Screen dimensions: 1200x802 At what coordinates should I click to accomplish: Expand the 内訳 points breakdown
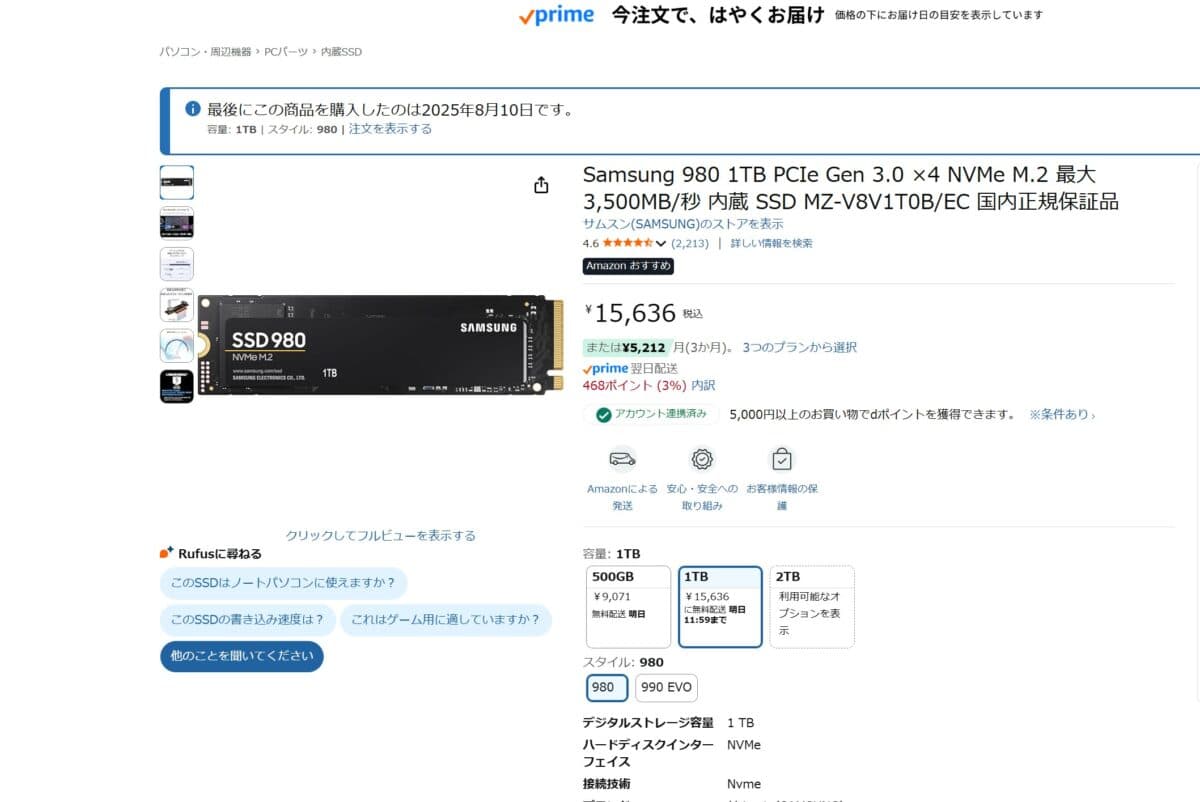click(x=703, y=385)
